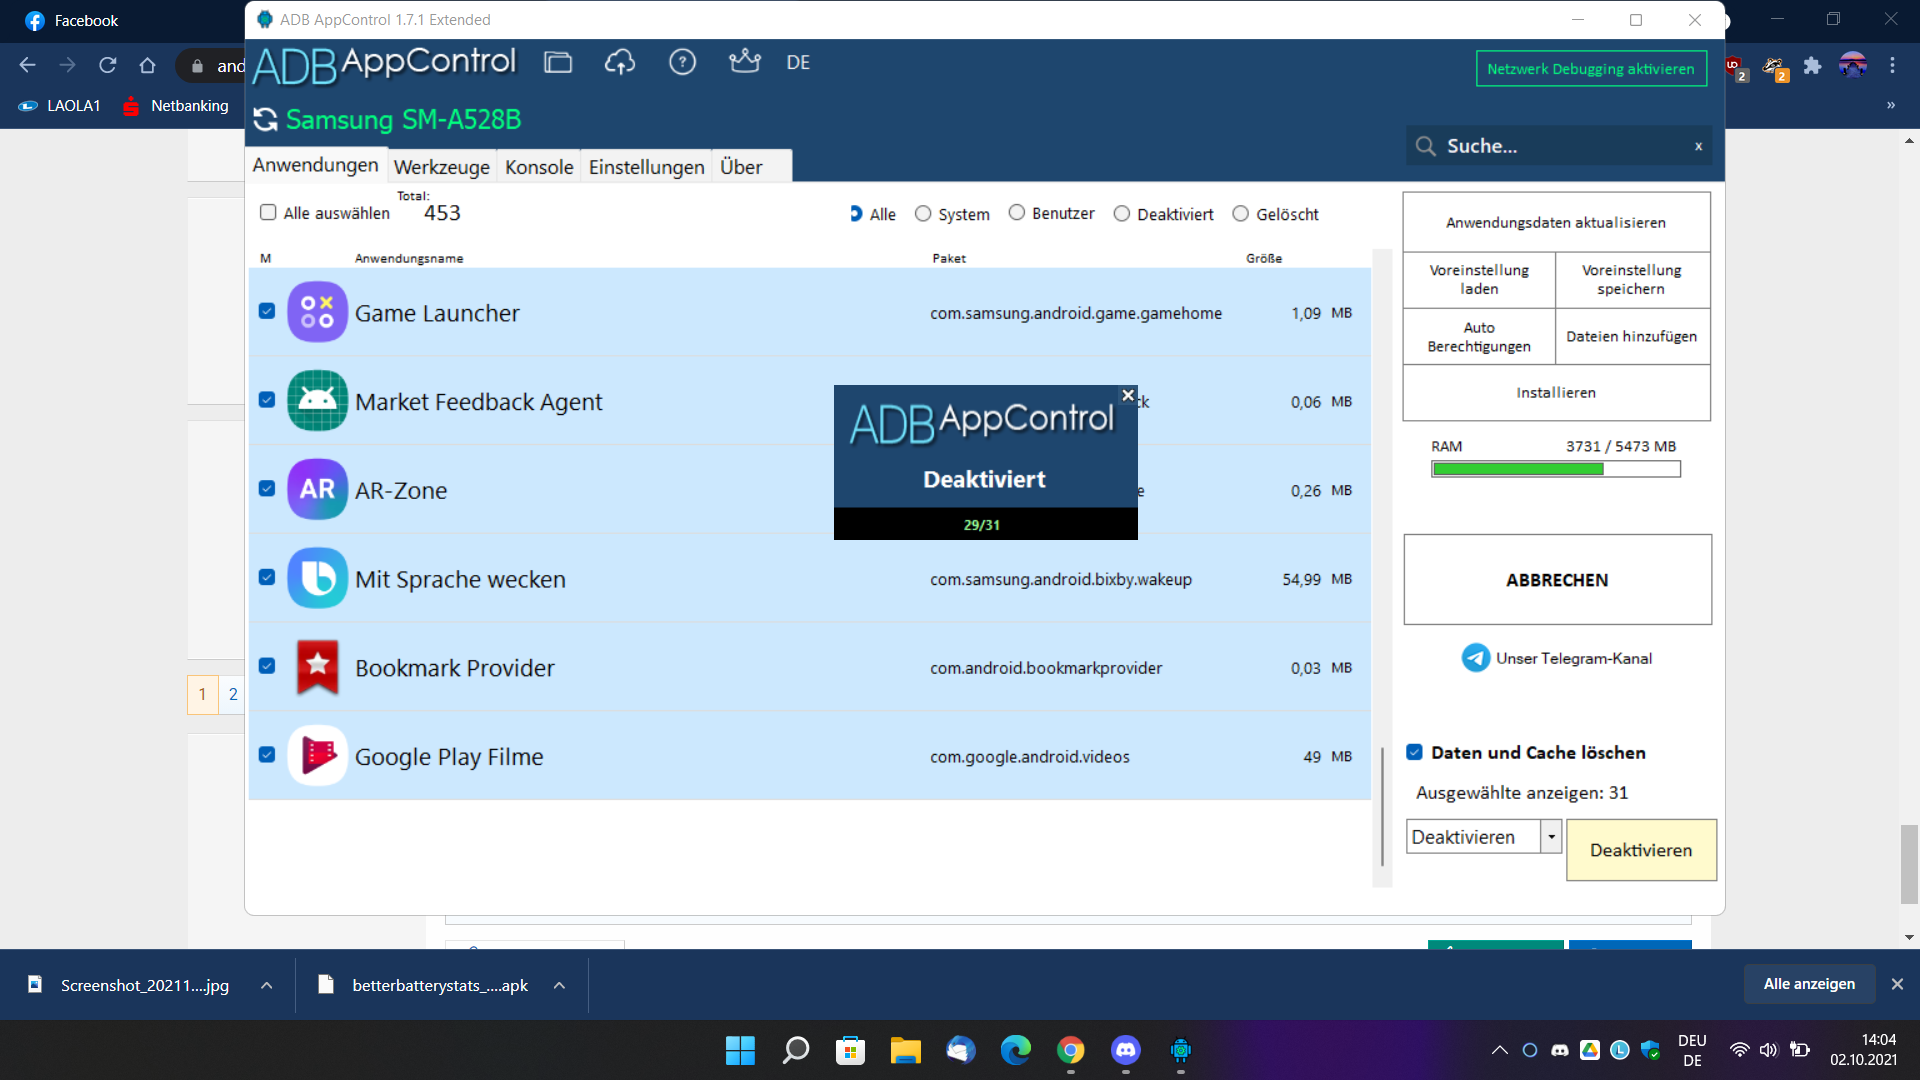The image size is (1920, 1080).
Task: Click Netzwerk Debugging aktivieren button
Action: click(1591, 69)
